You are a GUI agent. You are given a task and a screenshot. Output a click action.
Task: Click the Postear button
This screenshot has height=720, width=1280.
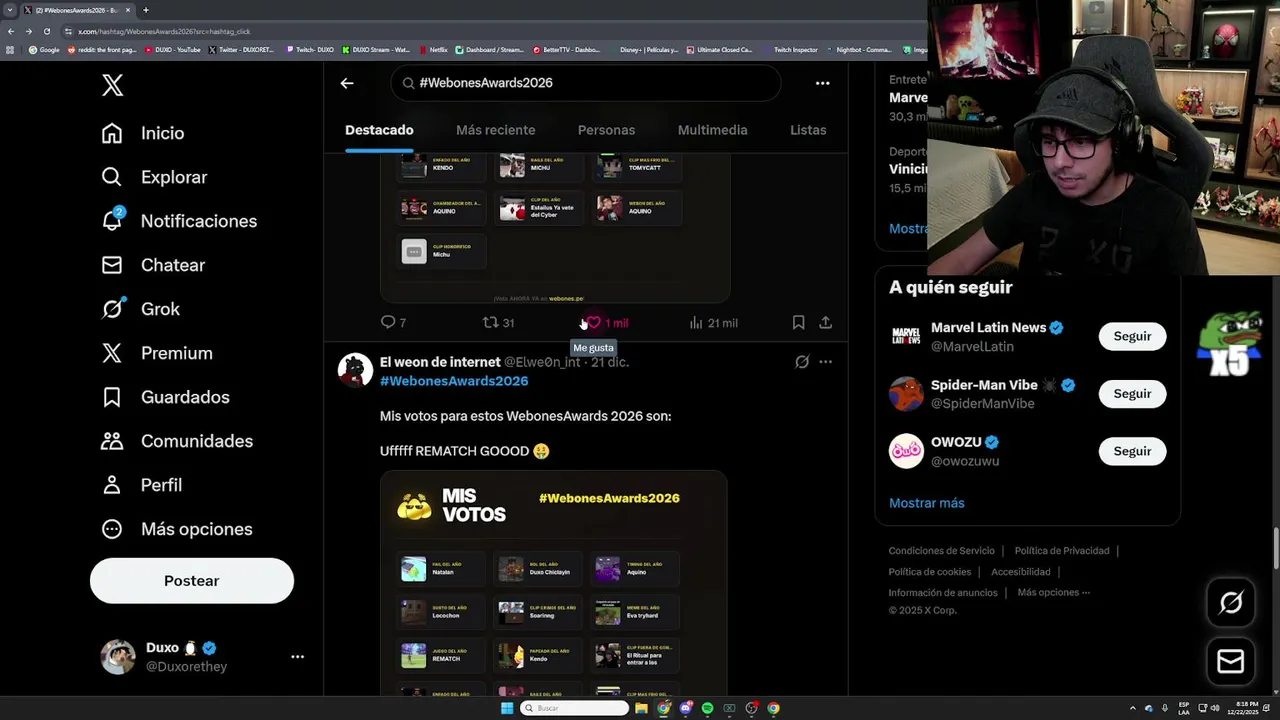click(x=192, y=581)
